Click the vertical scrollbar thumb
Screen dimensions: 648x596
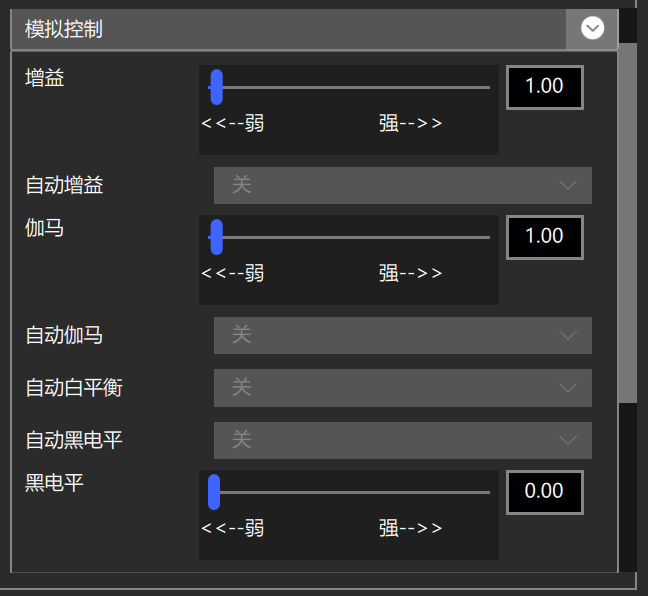[627, 220]
